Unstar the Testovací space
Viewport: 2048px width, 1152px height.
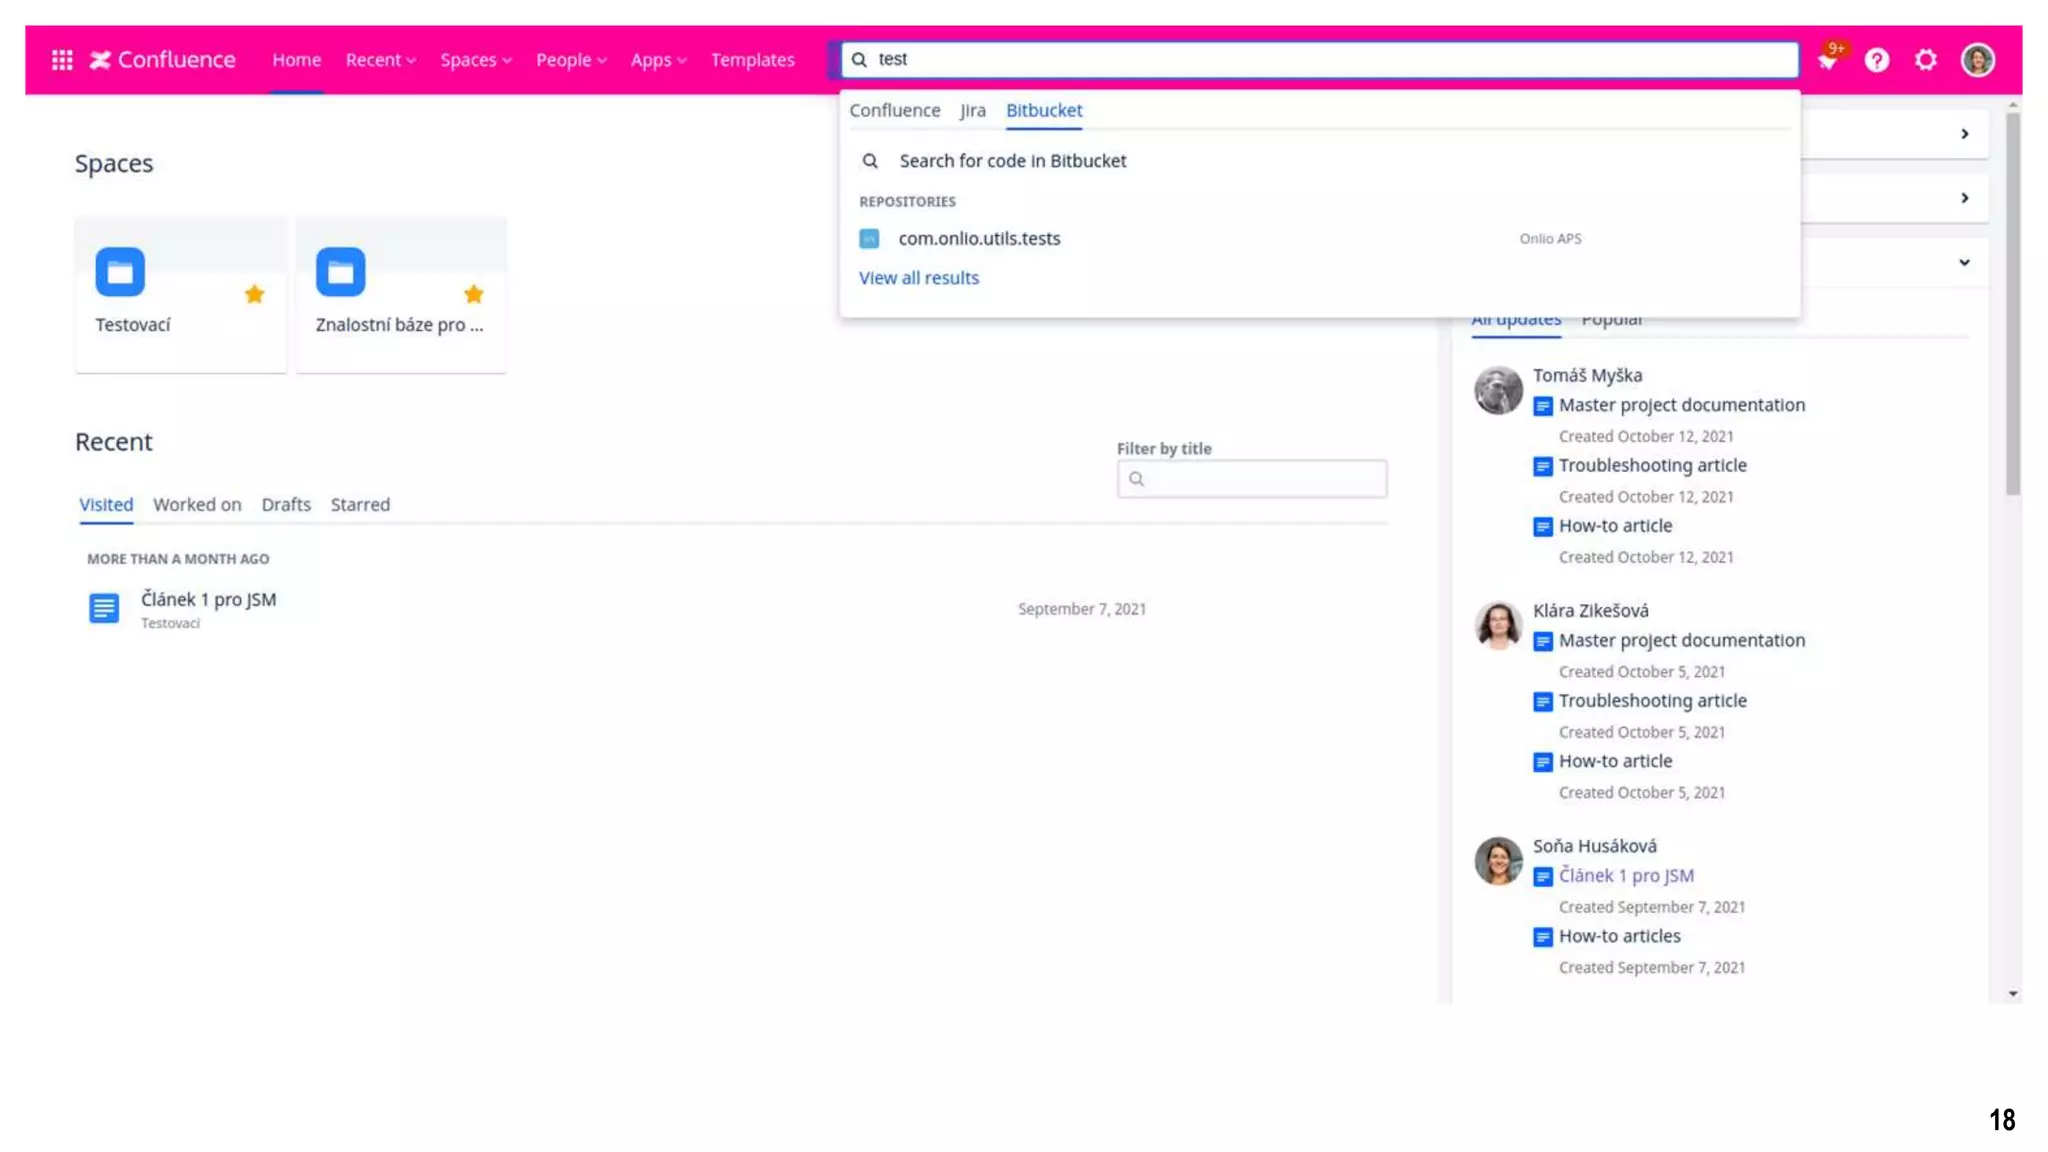254,294
